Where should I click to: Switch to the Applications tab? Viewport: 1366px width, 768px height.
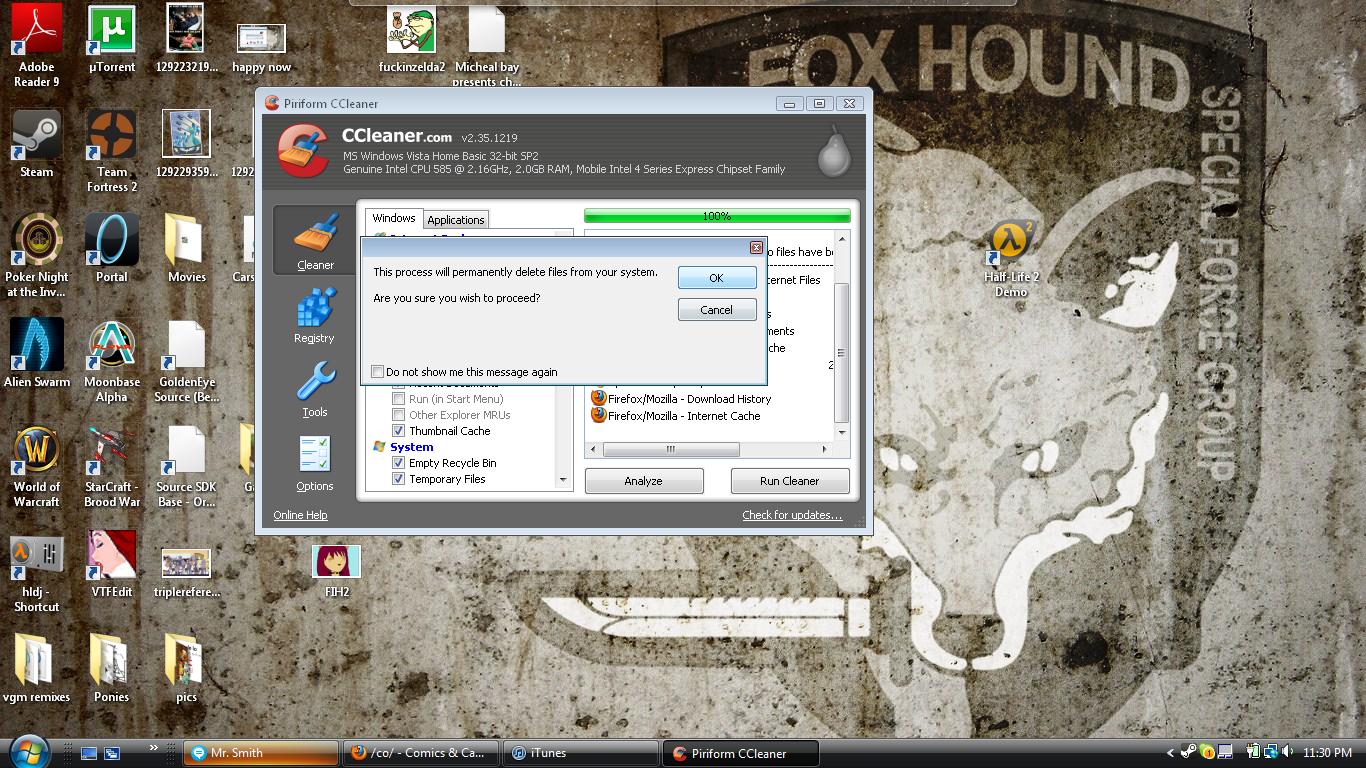(456, 220)
